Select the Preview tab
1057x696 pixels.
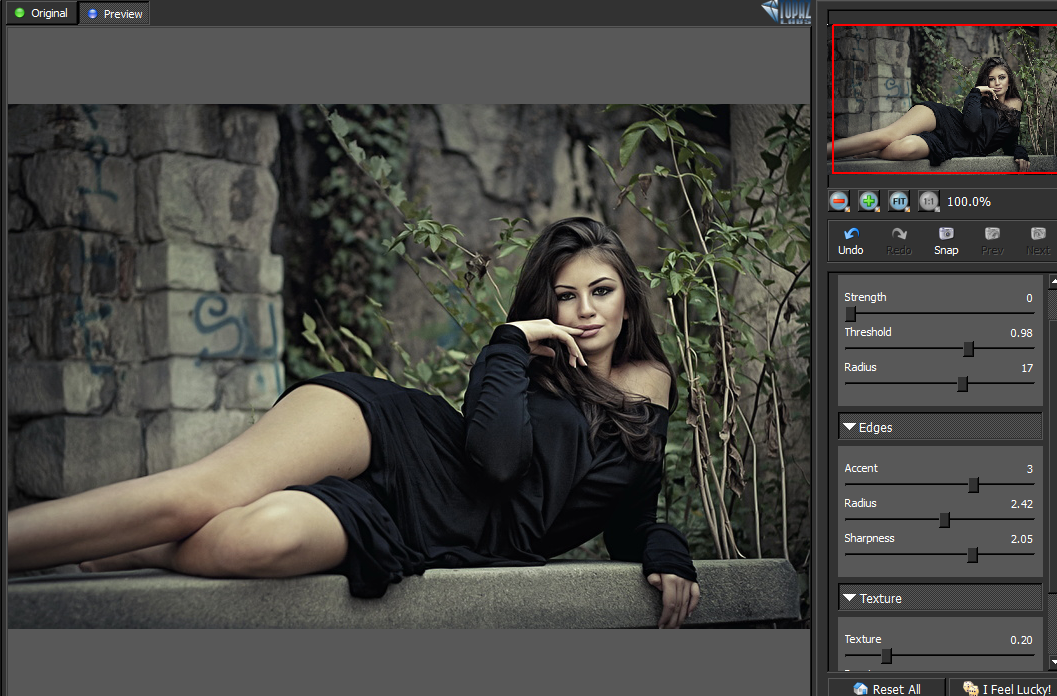[114, 14]
